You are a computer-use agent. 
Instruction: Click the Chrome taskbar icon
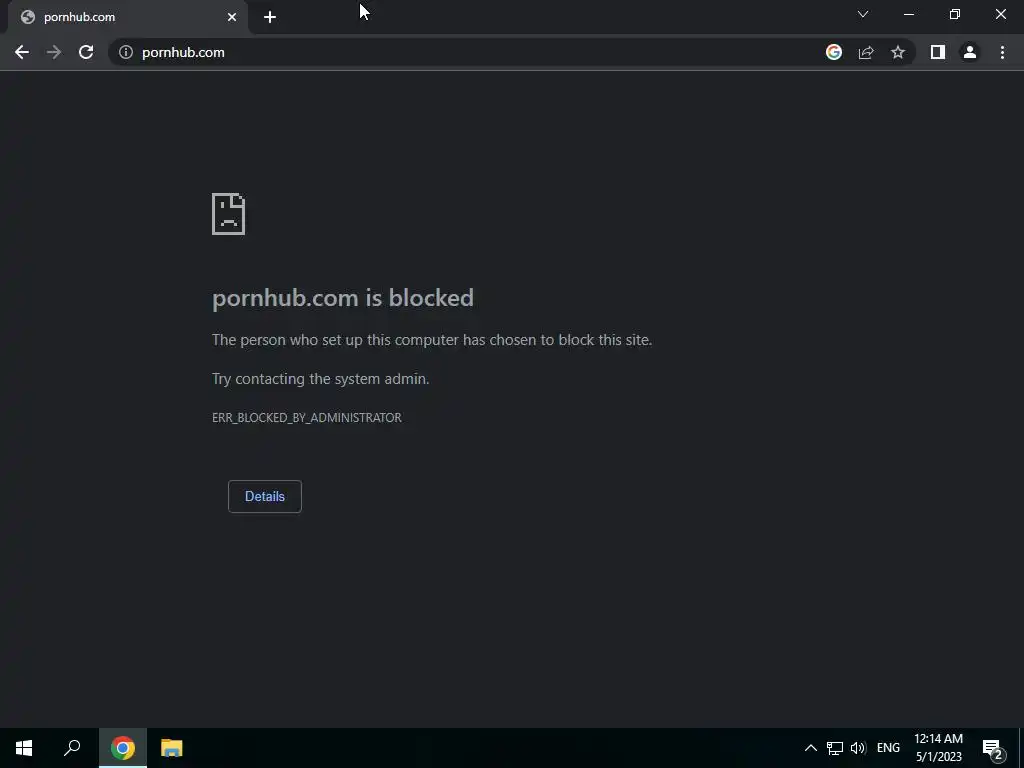pyautogui.click(x=123, y=748)
